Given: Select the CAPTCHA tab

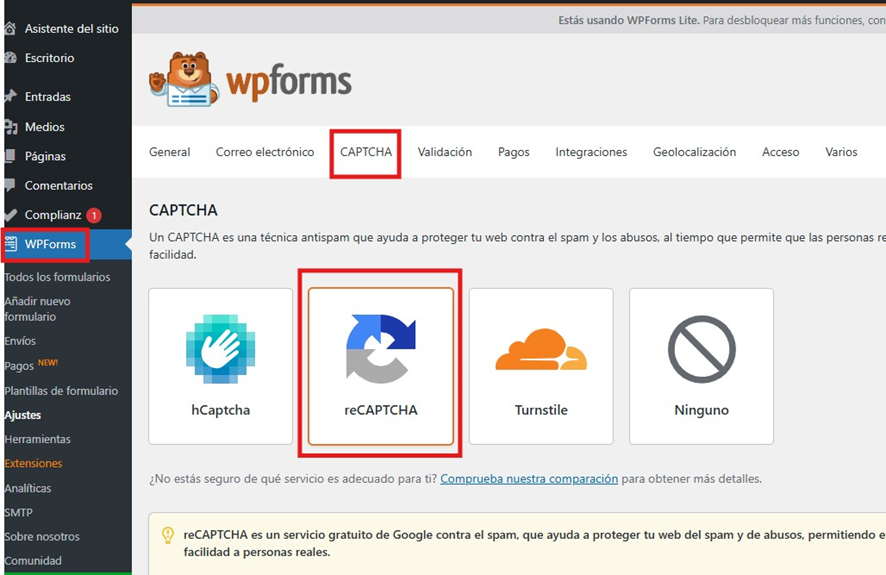Looking at the screenshot, I should pos(366,152).
